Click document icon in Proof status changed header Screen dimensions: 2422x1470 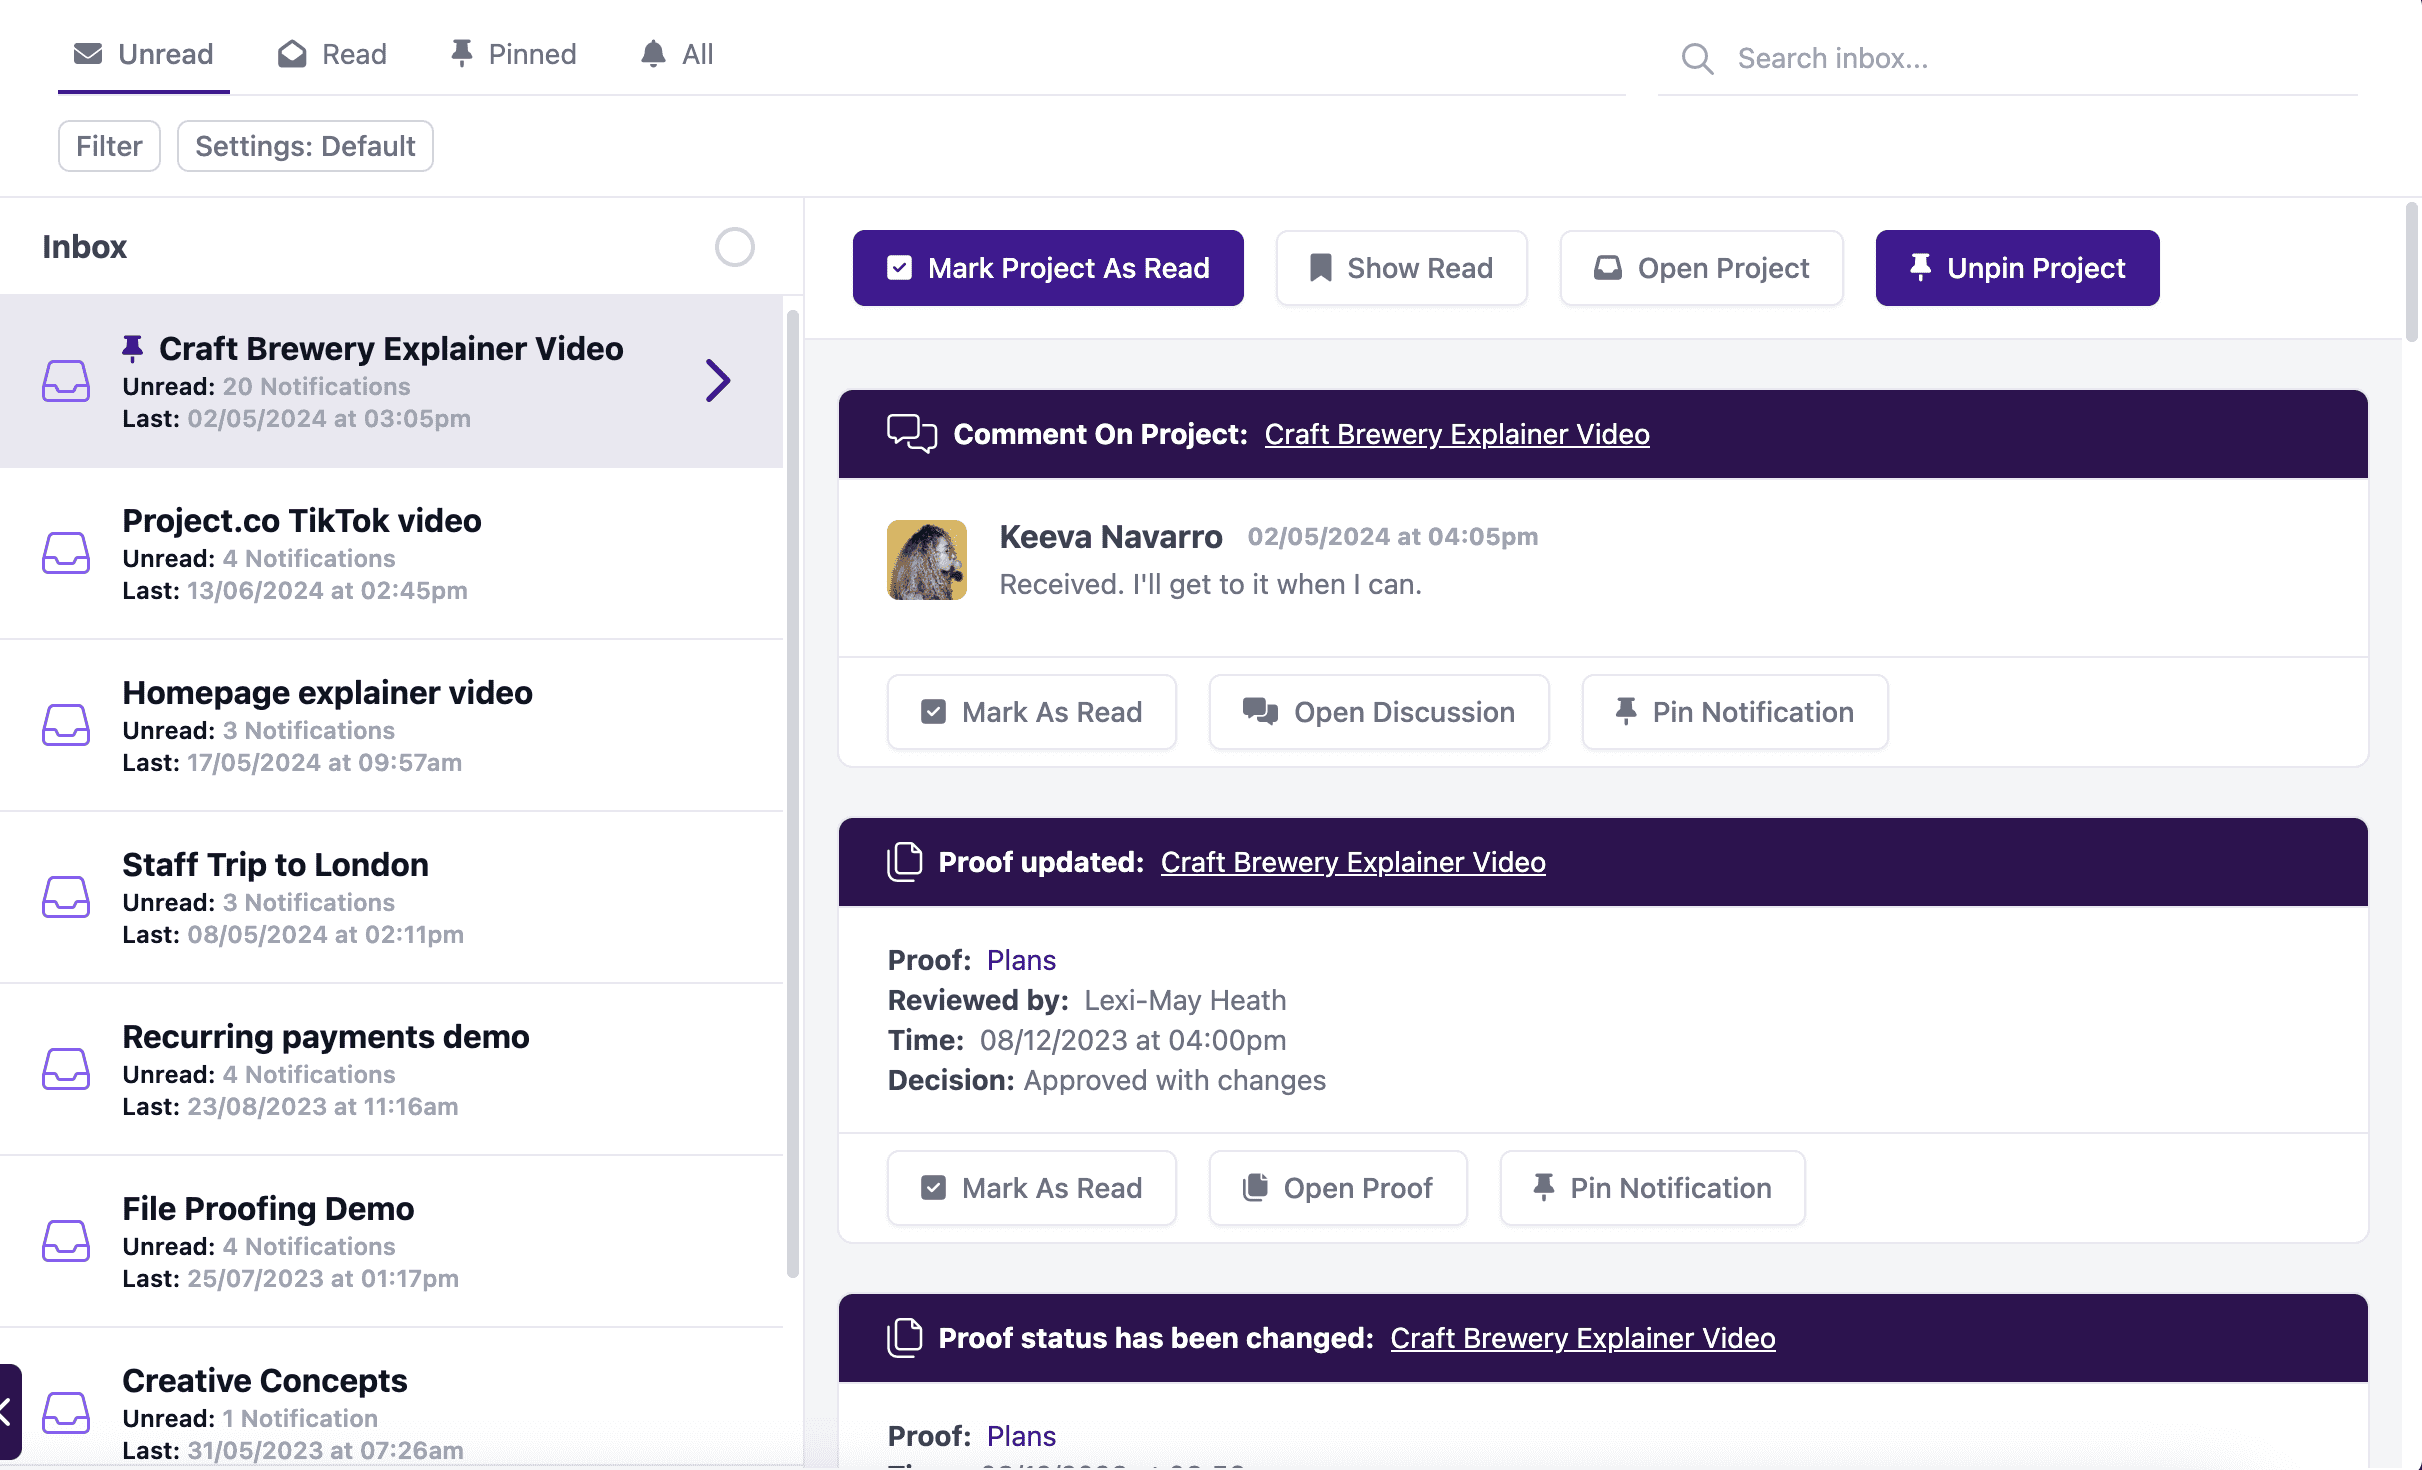(x=905, y=1338)
